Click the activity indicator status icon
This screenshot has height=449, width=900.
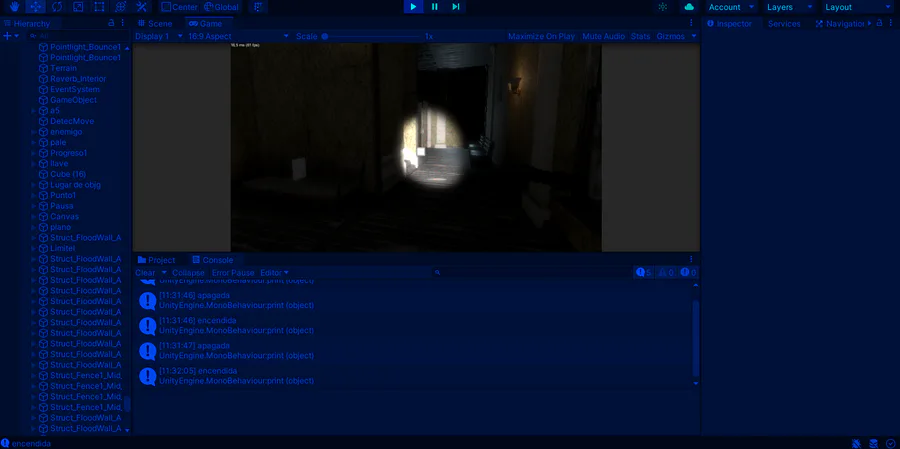pos(890,443)
